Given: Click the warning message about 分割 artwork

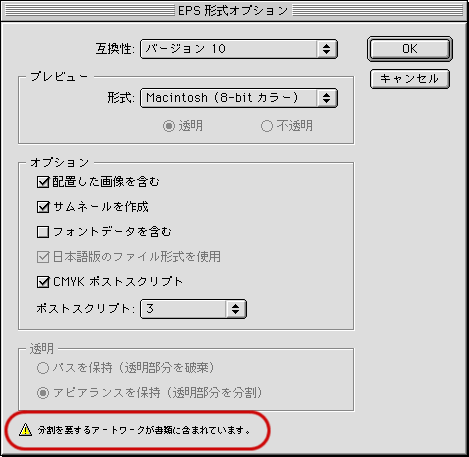Looking at the screenshot, I should click(x=144, y=430).
